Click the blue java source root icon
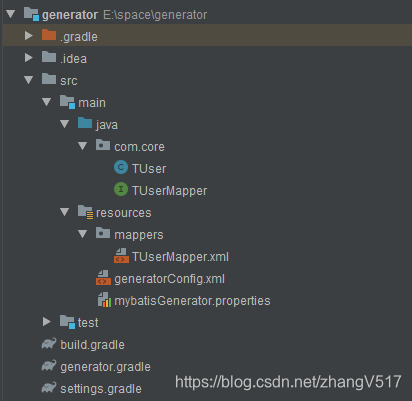 click(x=85, y=123)
